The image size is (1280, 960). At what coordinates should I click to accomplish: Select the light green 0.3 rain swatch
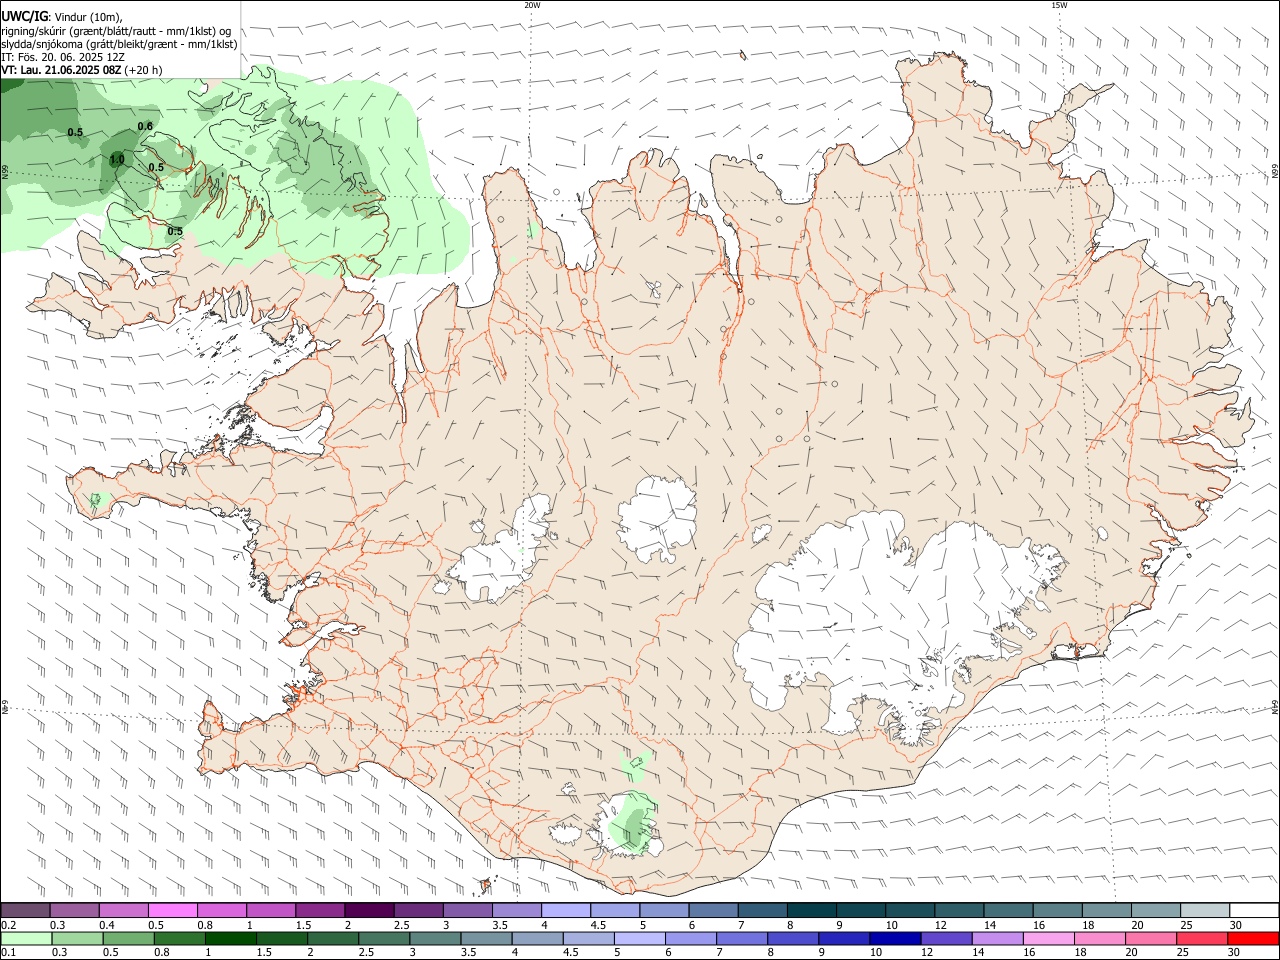(x=77, y=938)
